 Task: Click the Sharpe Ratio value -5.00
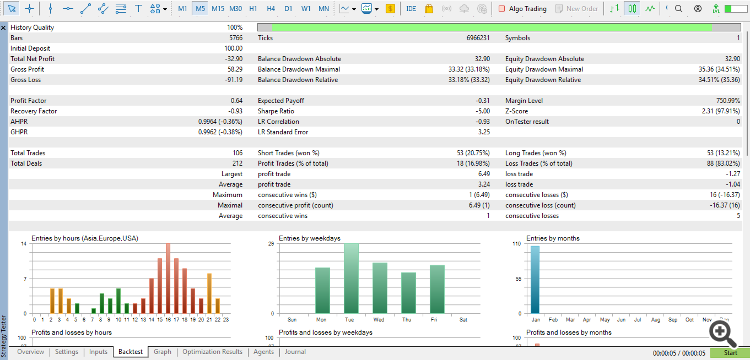coord(482,111)
